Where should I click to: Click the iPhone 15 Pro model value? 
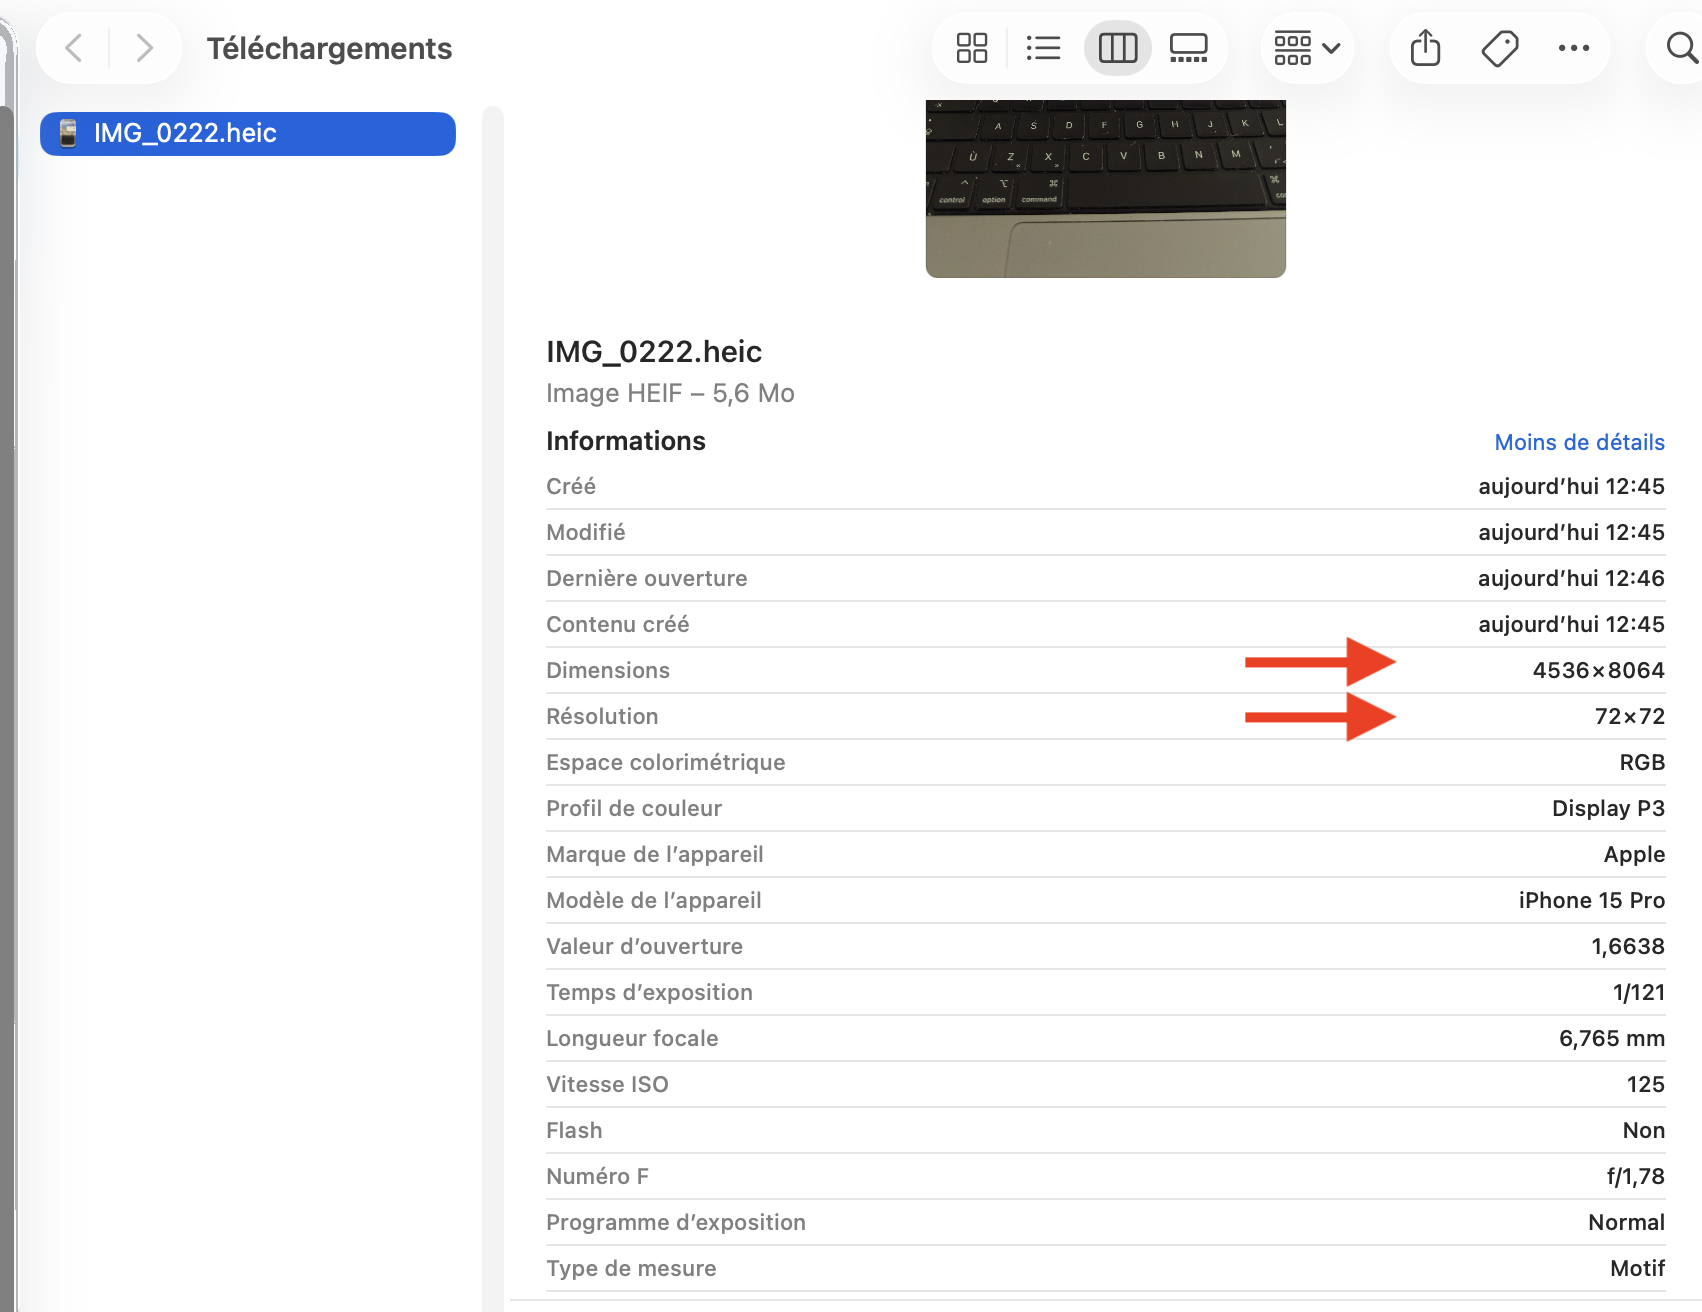(x=1592, y=900)
